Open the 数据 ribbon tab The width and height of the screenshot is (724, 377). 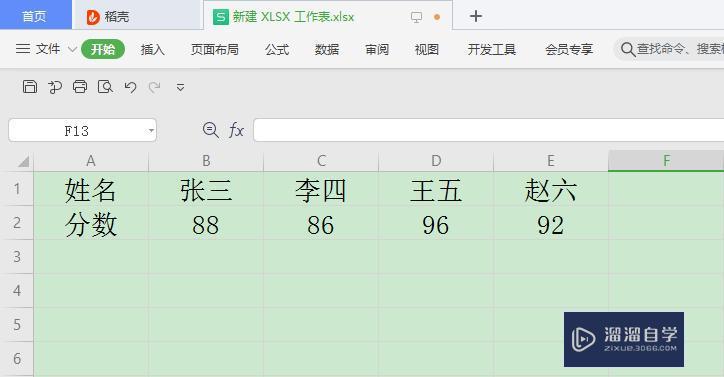[x=327, y=49]
